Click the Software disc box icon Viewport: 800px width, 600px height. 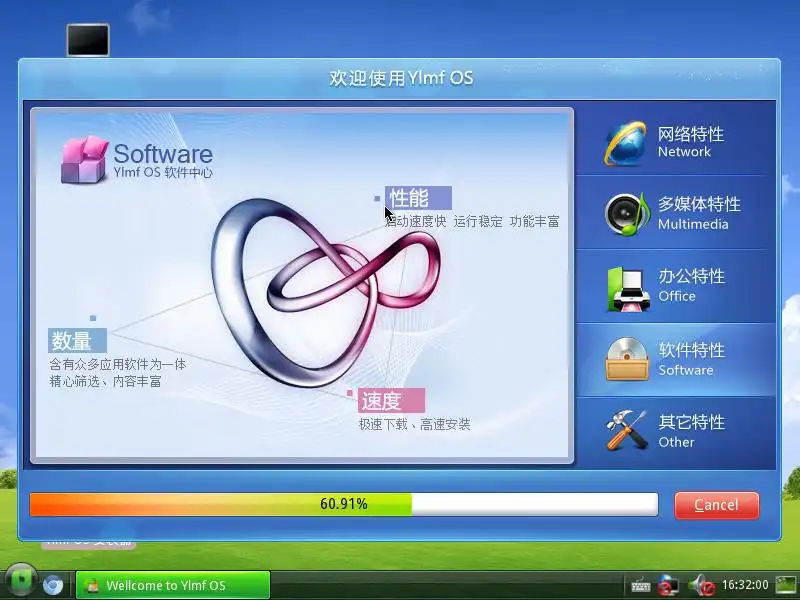(x=627, y=359)
